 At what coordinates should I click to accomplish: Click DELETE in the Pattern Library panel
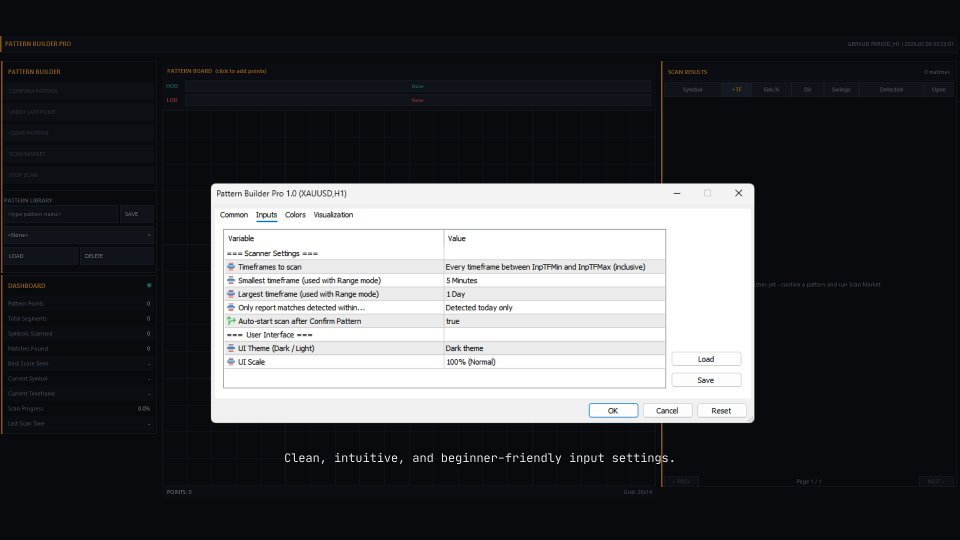[x=116, y=256]
